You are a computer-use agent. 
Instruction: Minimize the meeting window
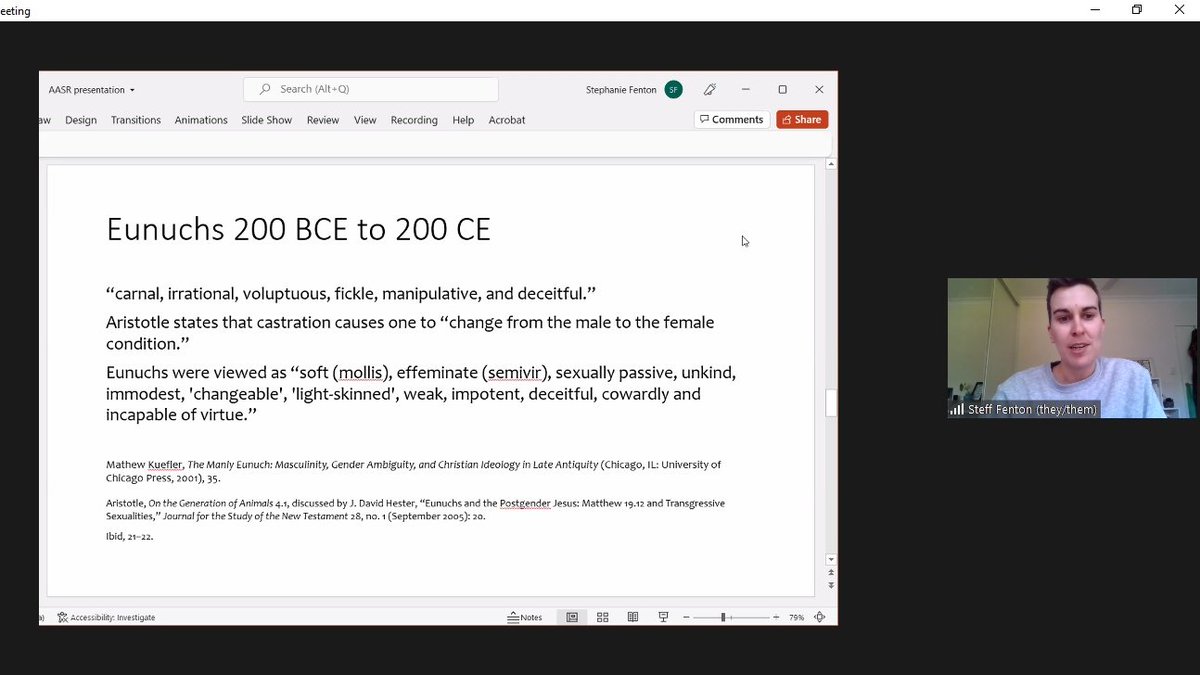pyautogui.click(x=1095, y=10)
